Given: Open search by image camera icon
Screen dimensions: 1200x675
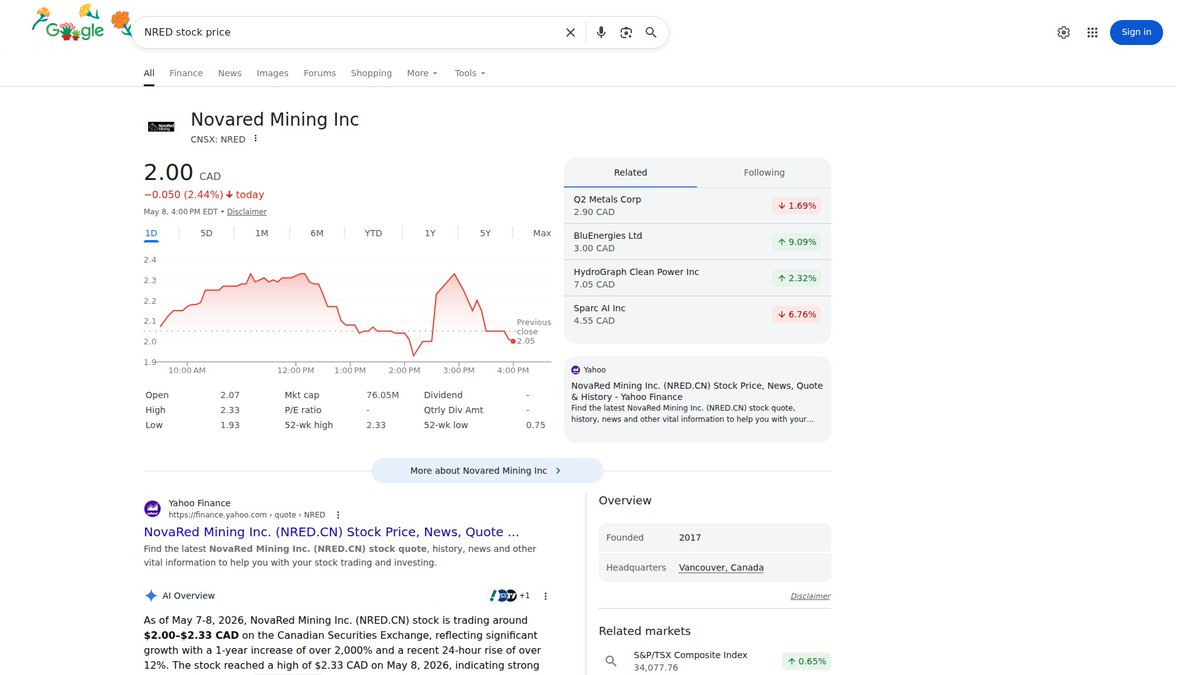Looking at the screenshot, I should coord(626,32).
